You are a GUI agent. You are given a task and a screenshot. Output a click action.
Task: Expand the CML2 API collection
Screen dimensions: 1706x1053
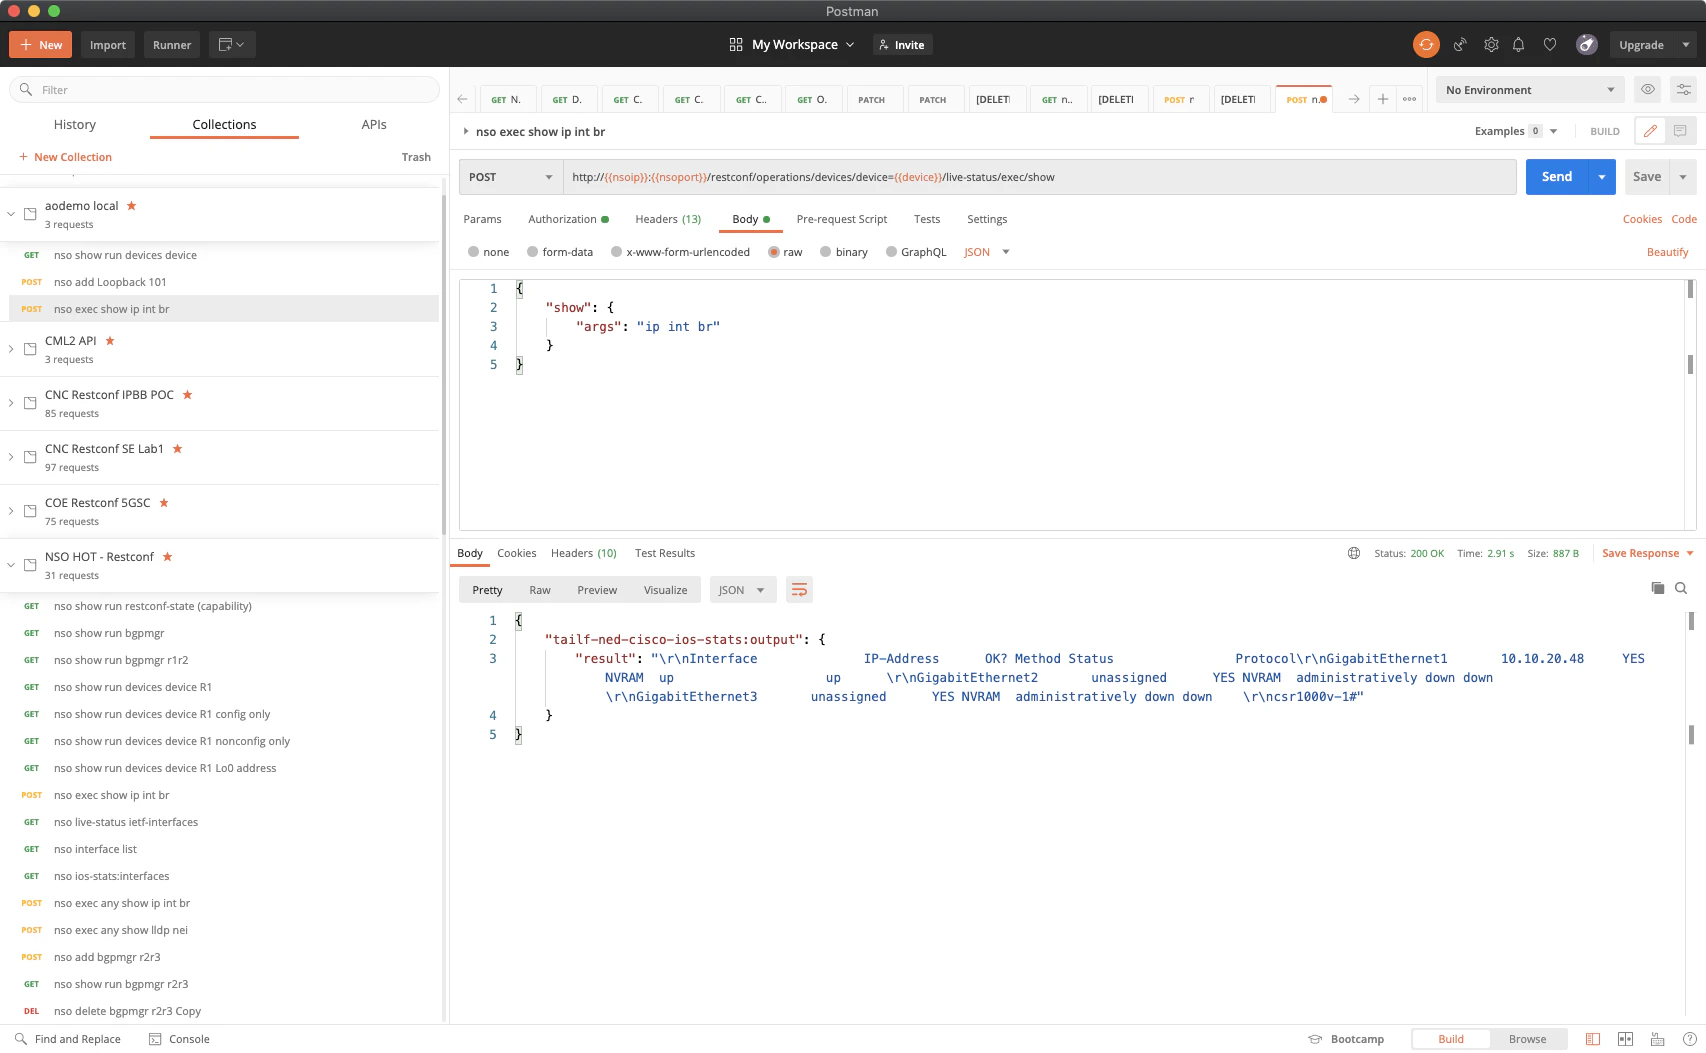pos(11,349)
